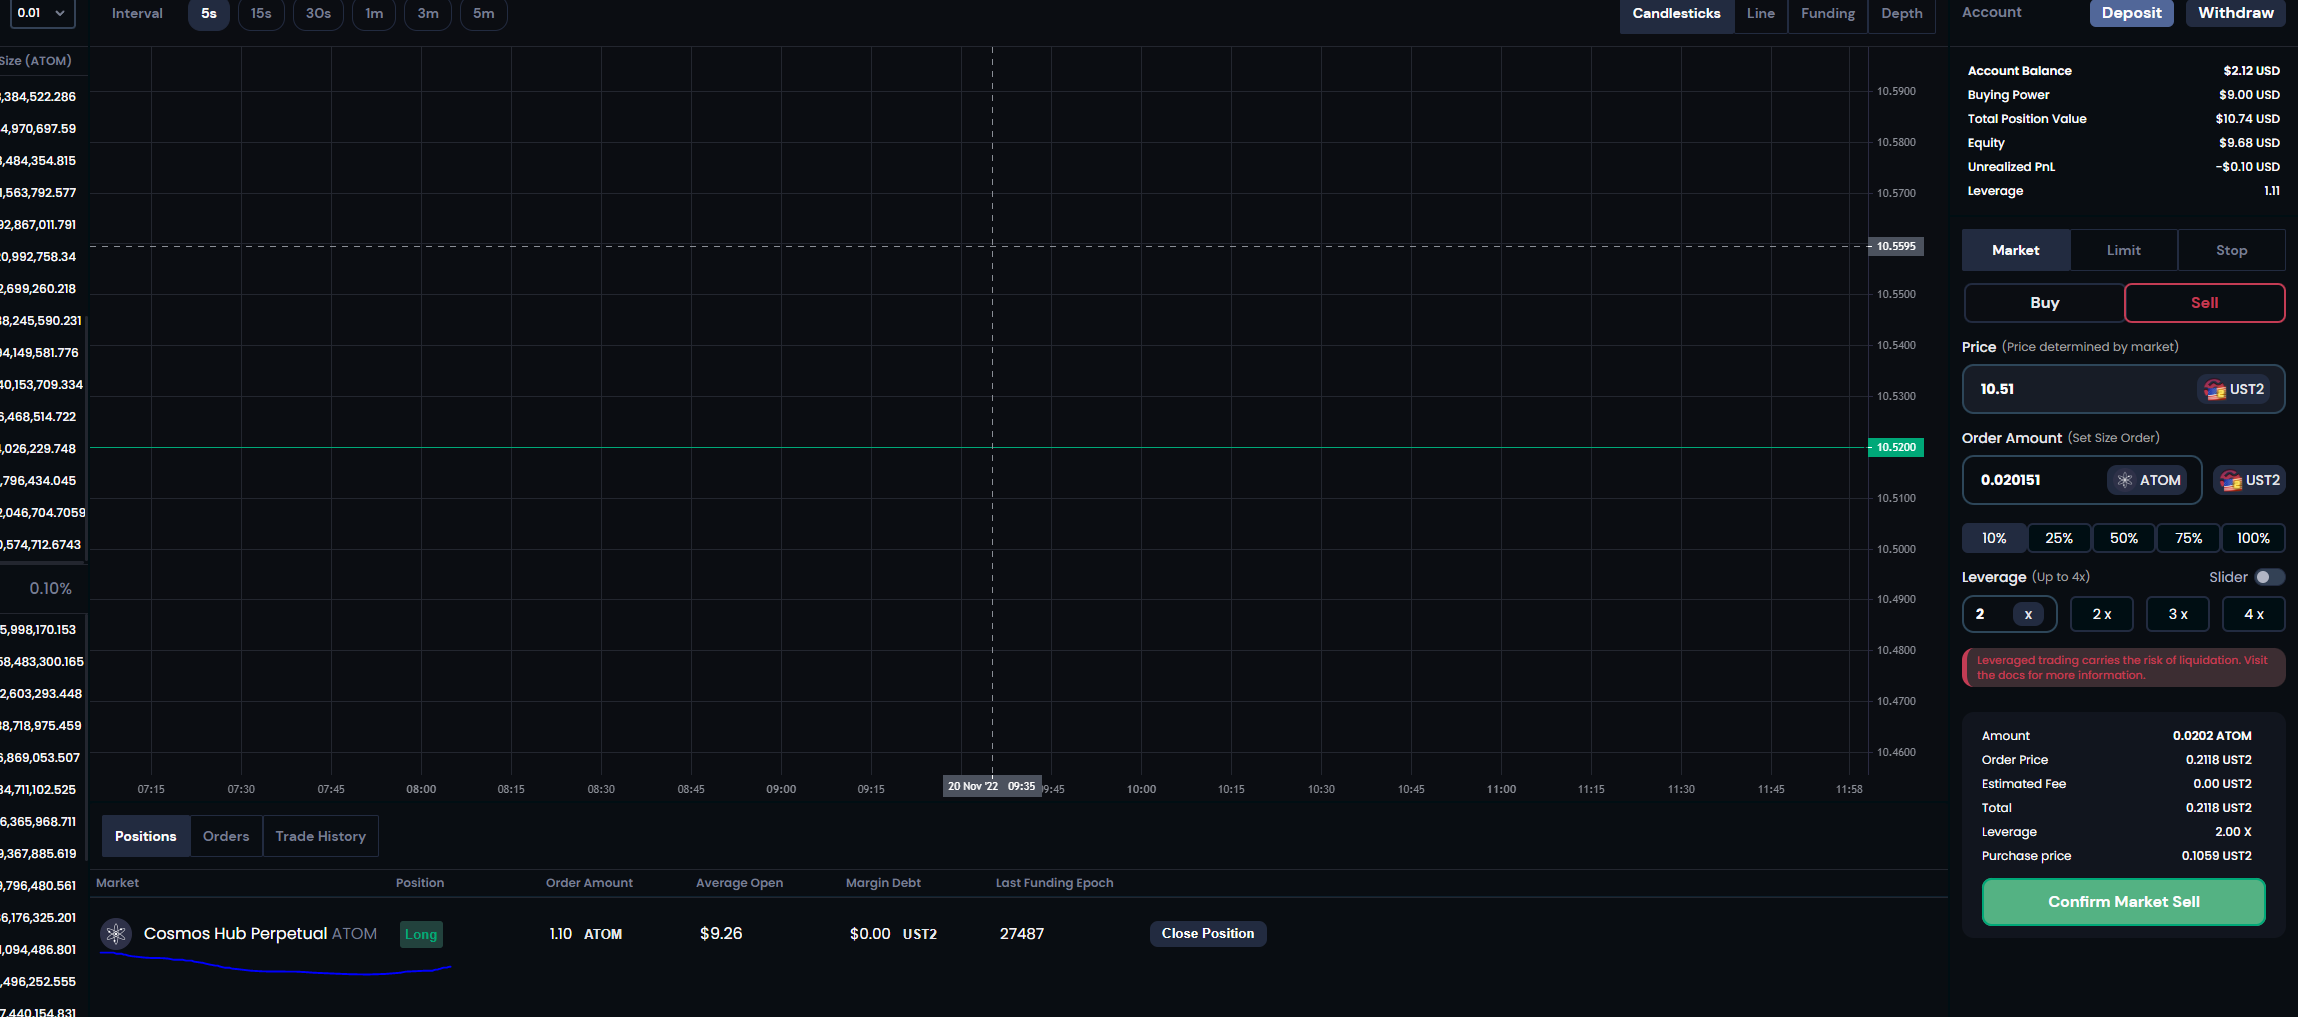Image resolution: width=2298 pixels, height=1017 pixels.
Task: Choose 3x leverage preset
Action: coord(2178,614)
